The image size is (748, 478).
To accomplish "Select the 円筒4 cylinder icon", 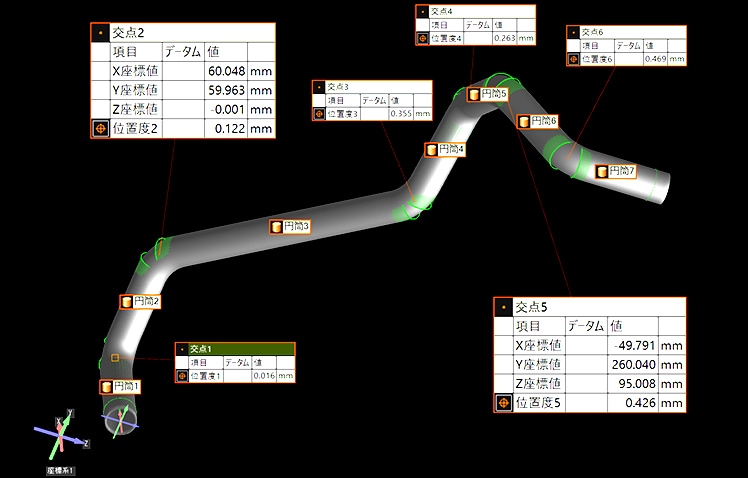I will 431,150.
